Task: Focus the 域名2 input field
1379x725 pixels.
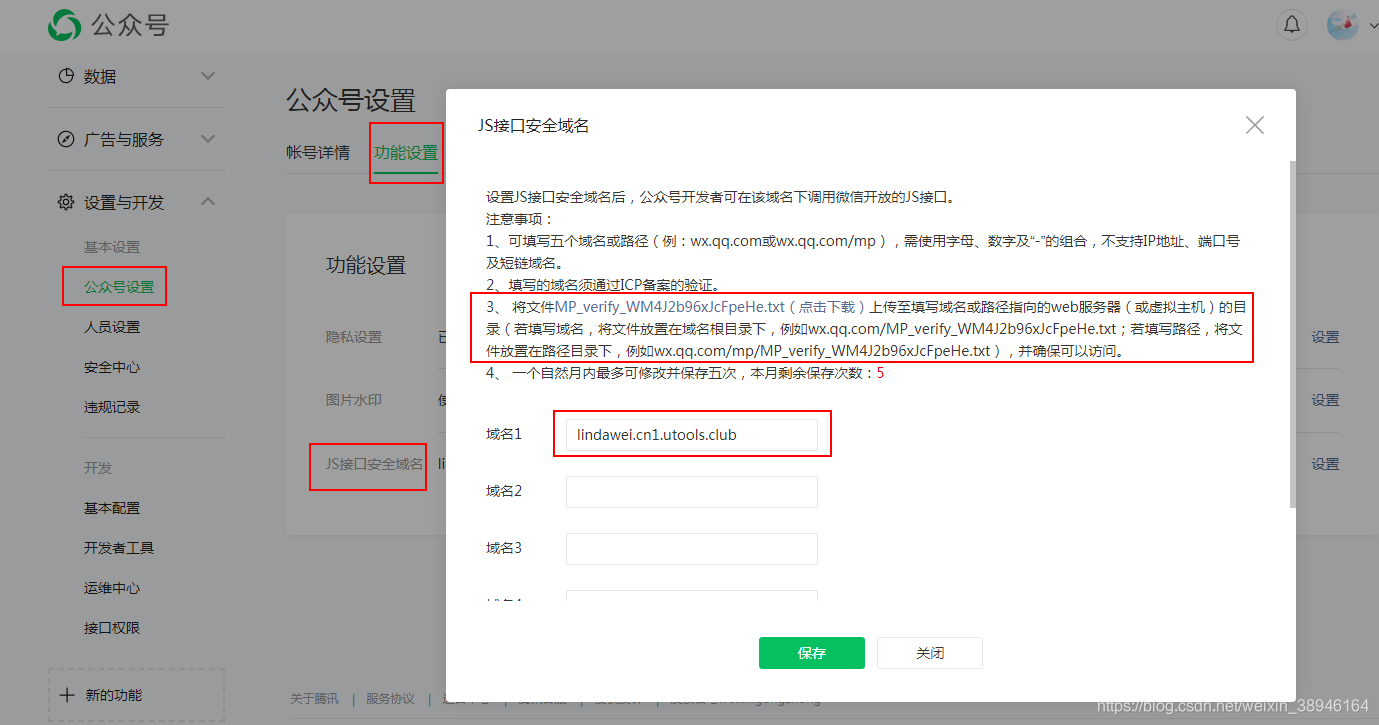Action: [x=692, y=492]
